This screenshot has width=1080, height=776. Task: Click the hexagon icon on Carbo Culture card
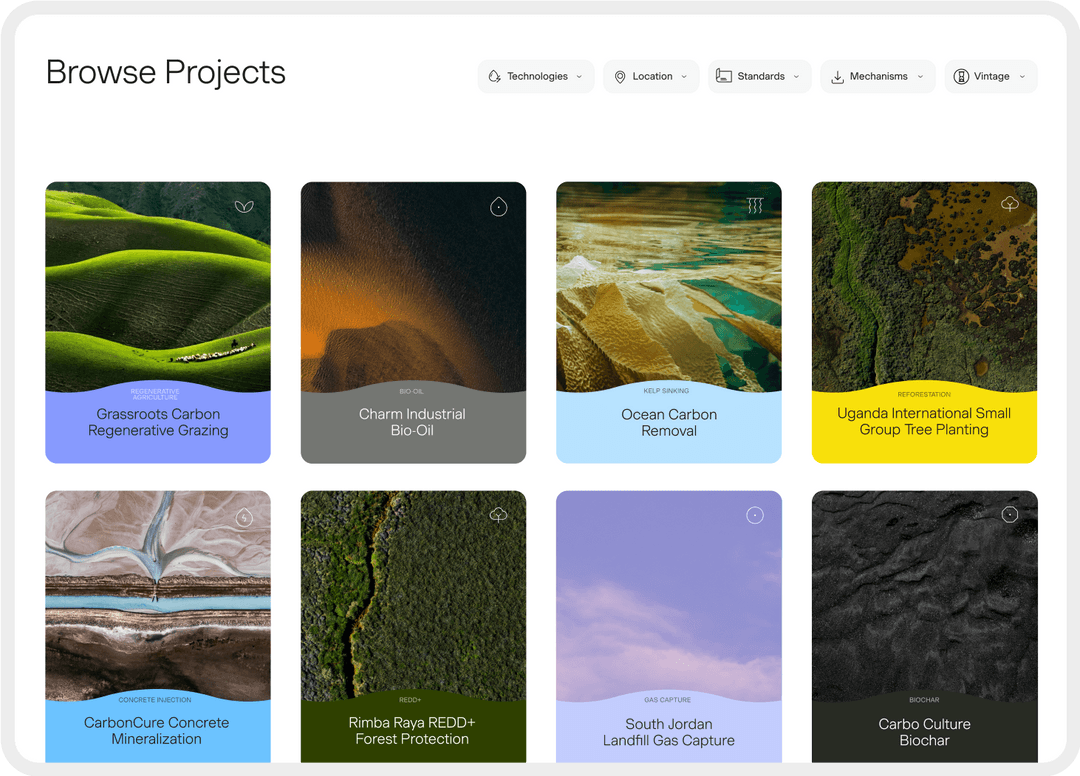coord(1010,514)
